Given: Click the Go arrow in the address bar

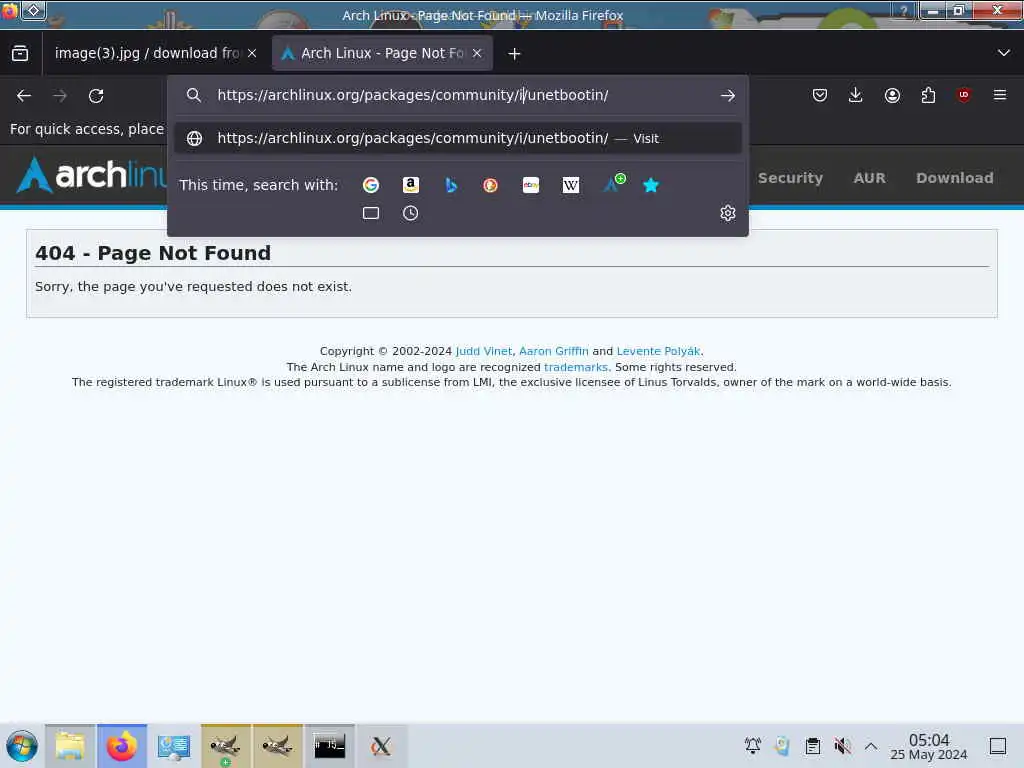Looking at the screenshot, I should point(728,95).
